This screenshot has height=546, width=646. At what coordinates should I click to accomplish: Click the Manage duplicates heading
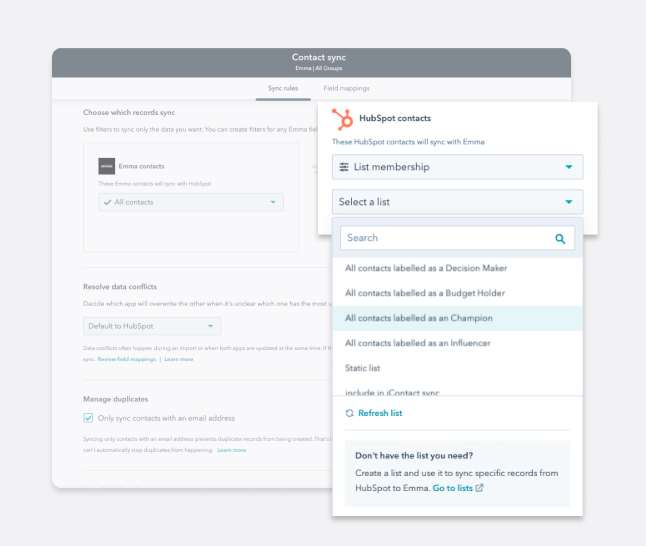(x=115, y=399)
